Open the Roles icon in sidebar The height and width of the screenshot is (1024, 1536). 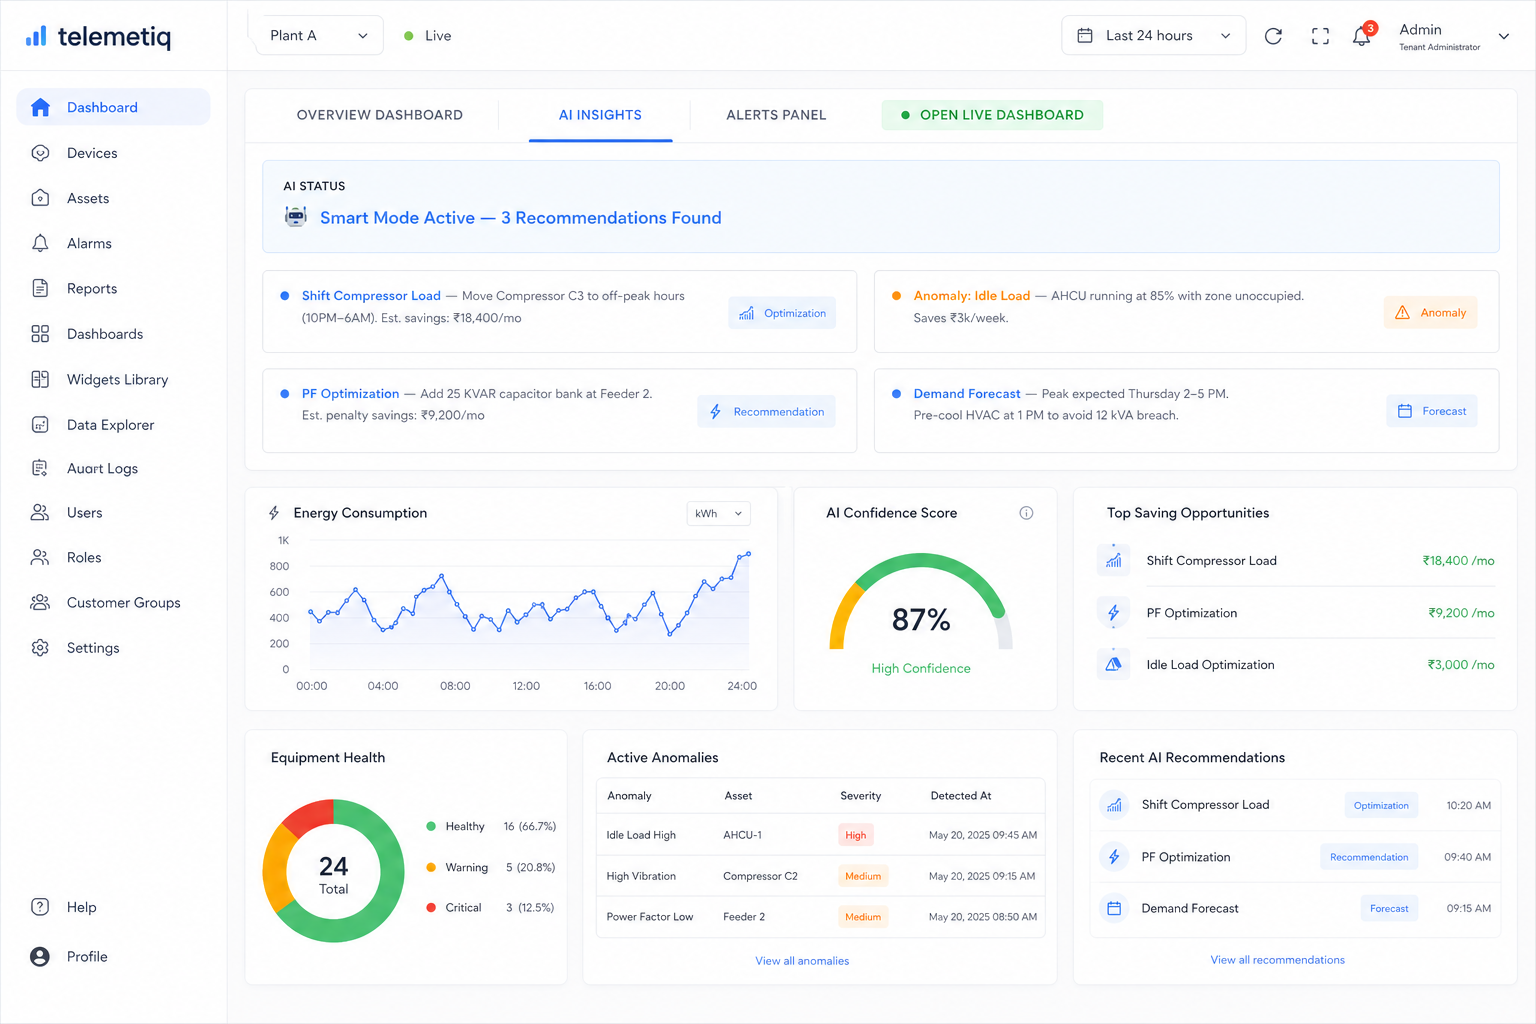tap(40, 557)
